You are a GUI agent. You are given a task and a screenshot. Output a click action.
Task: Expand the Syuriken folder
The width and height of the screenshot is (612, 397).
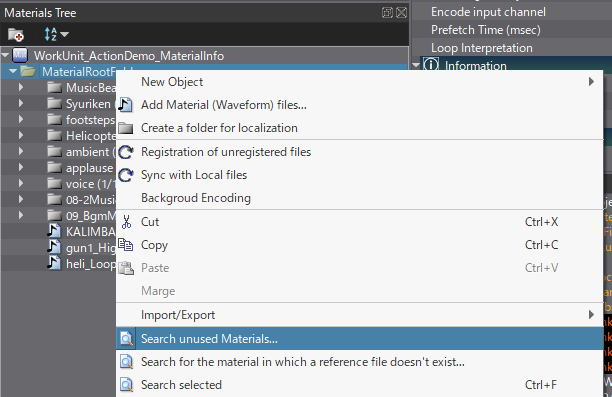(x=21, y=103)
